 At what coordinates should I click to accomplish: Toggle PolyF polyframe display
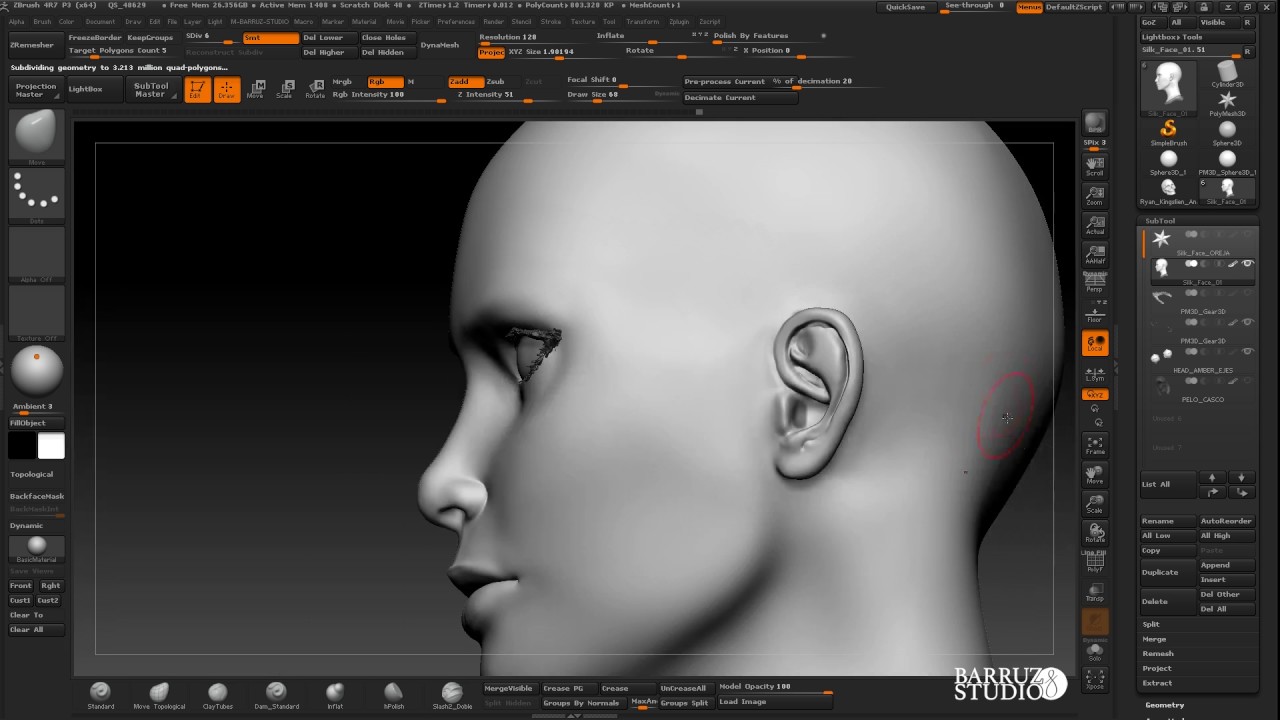(x=1095, y=562)
